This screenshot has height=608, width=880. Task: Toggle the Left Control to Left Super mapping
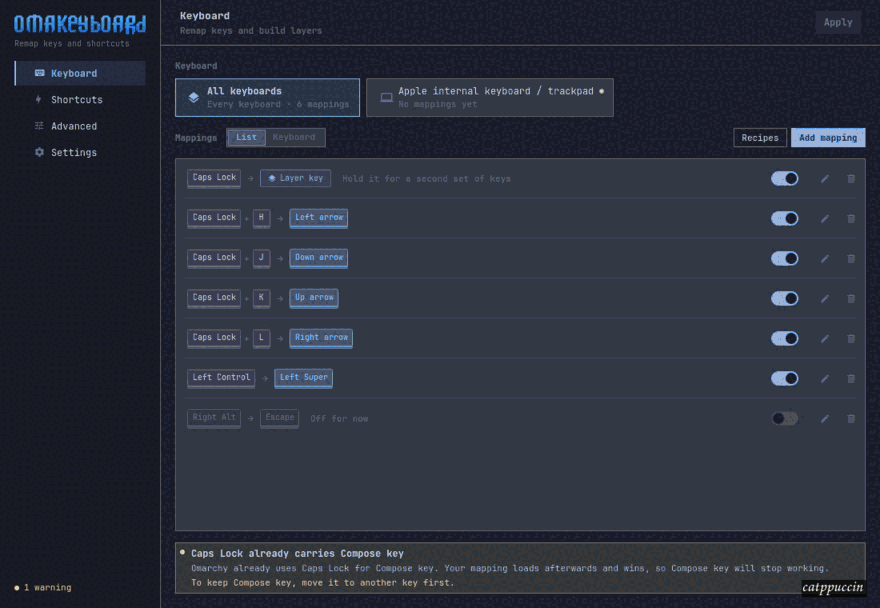pos(784,378)
